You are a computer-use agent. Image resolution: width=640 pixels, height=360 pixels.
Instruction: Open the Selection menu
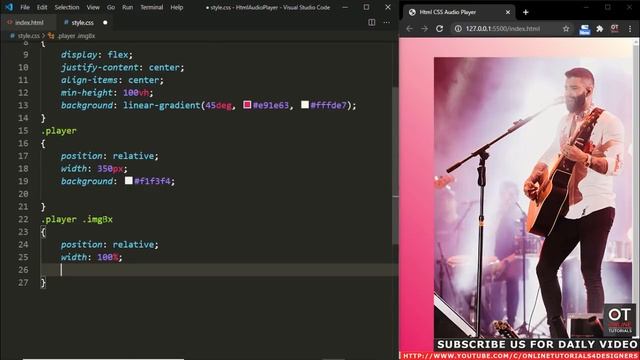(x=67, y=7)
